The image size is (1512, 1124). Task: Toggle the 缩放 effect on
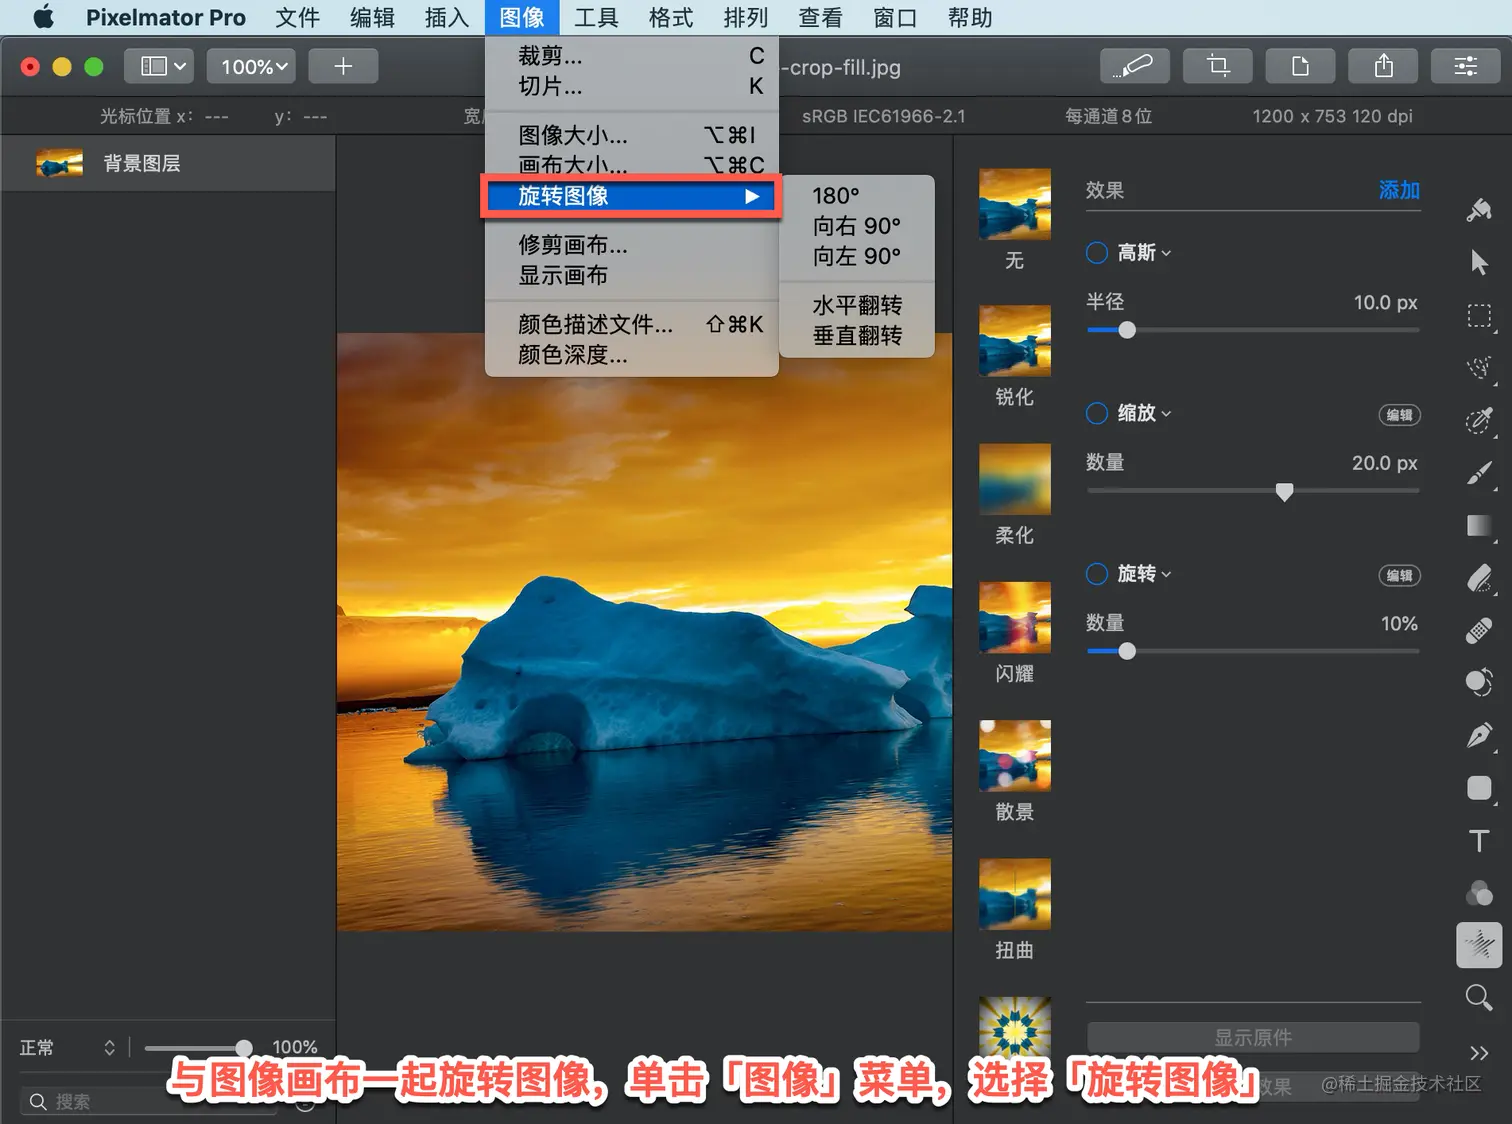1097,413
